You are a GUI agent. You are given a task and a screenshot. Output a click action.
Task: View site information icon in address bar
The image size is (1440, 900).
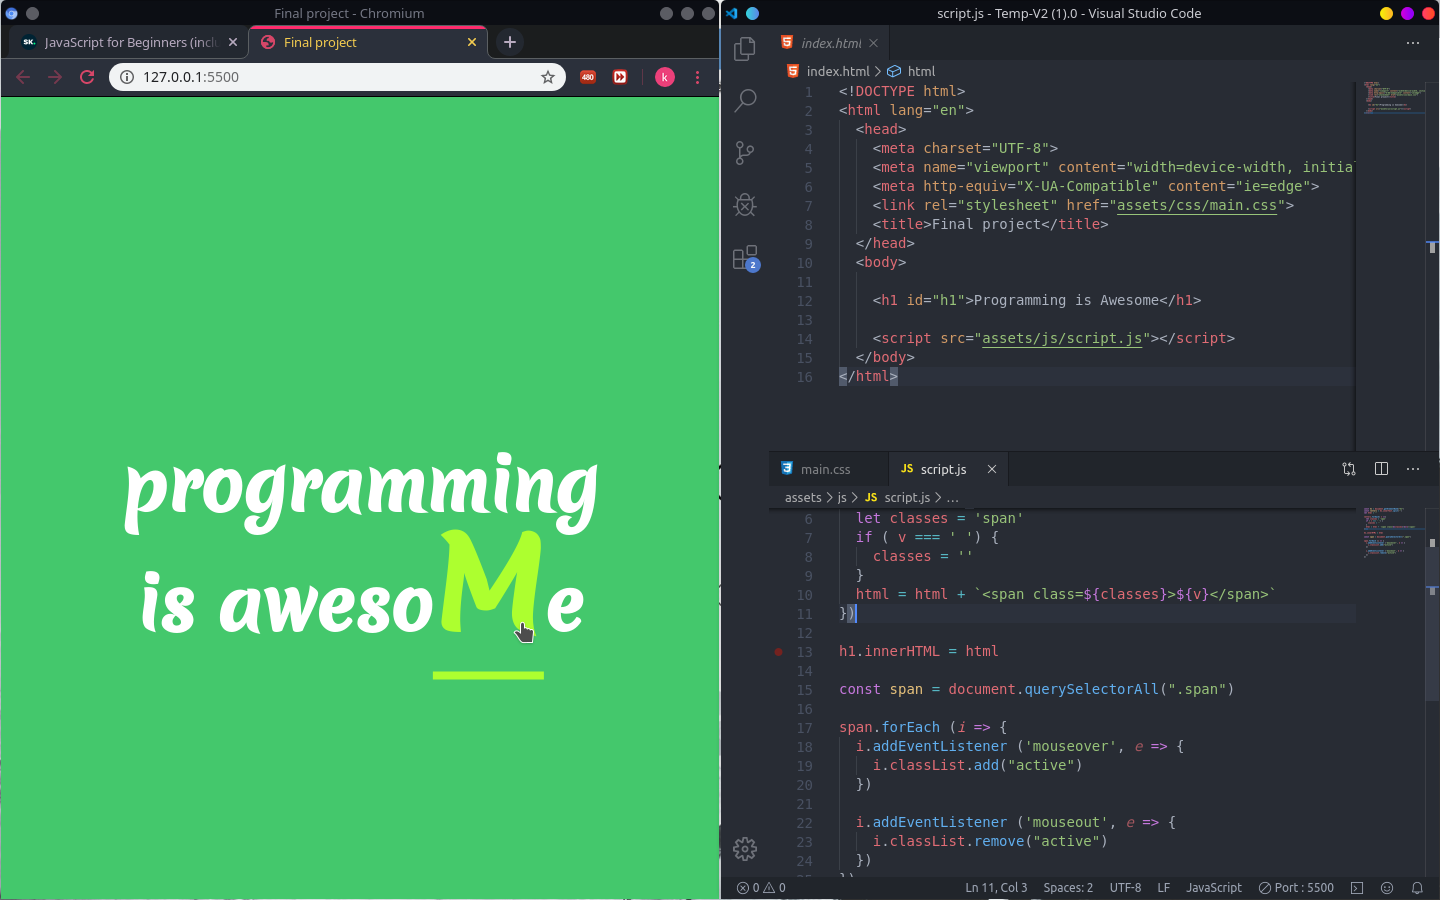click(127, 77)
